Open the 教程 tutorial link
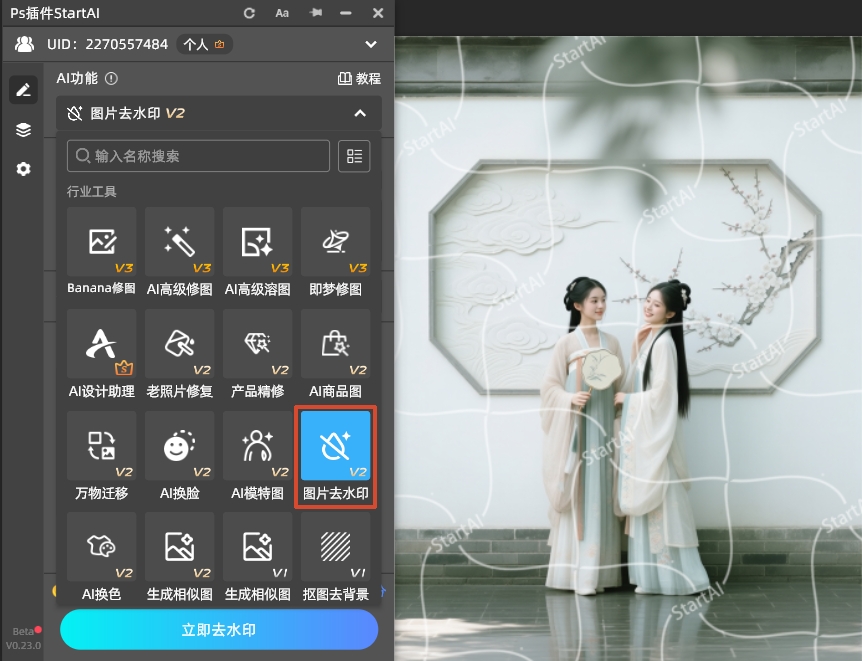862x661 pixels. pyautogui.click(x=360, y=78)
